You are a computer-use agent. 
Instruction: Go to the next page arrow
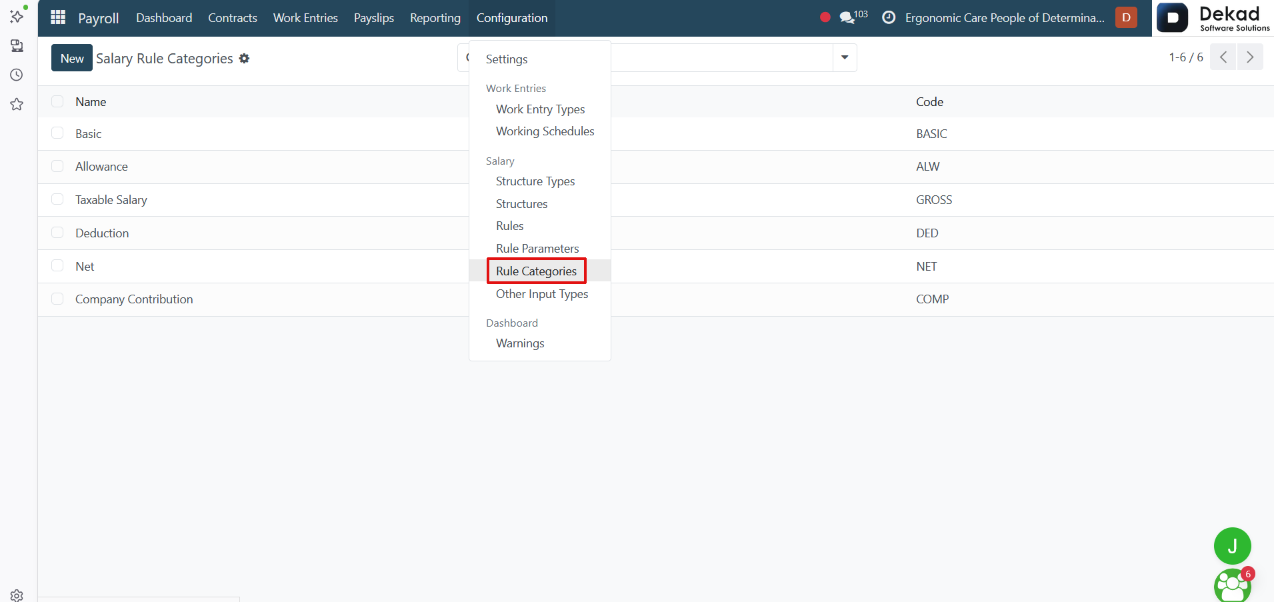tap(1250, 58)
